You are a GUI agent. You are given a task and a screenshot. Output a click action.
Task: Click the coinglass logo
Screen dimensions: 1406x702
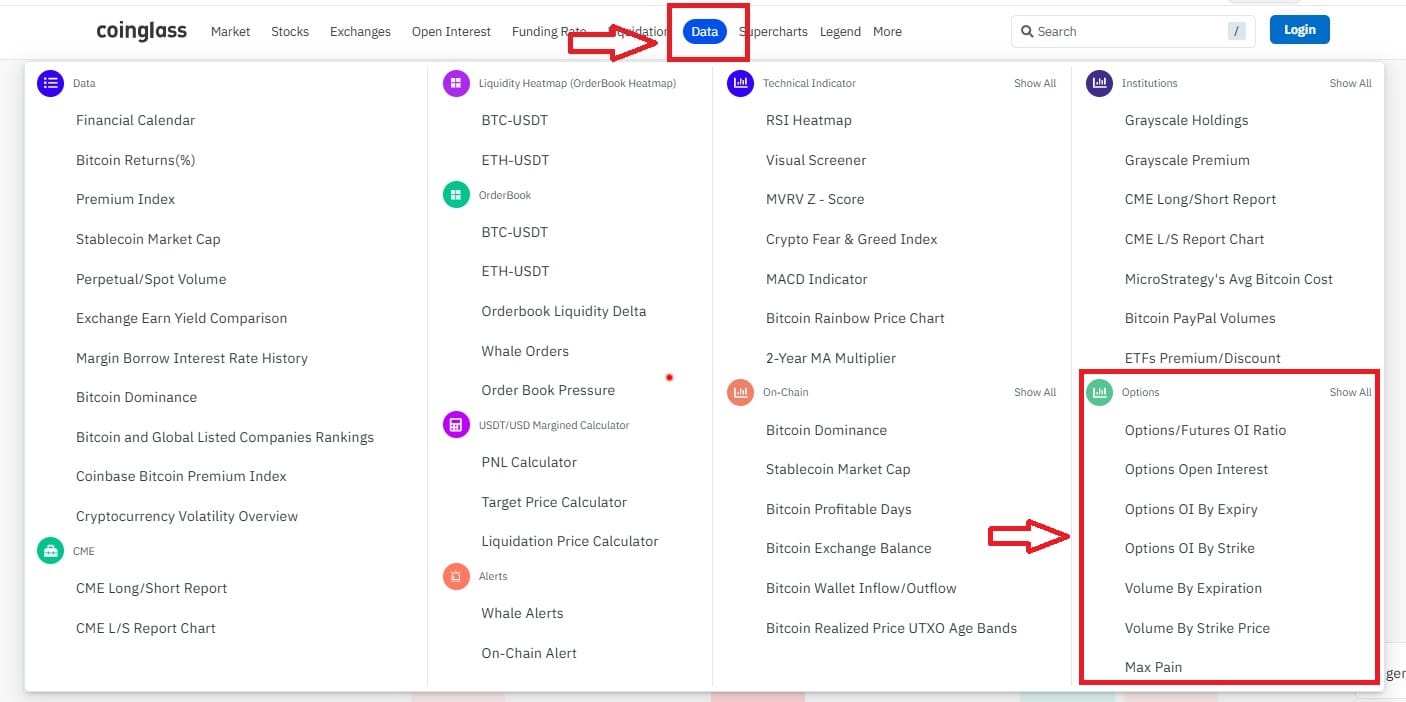click(141, 31)
